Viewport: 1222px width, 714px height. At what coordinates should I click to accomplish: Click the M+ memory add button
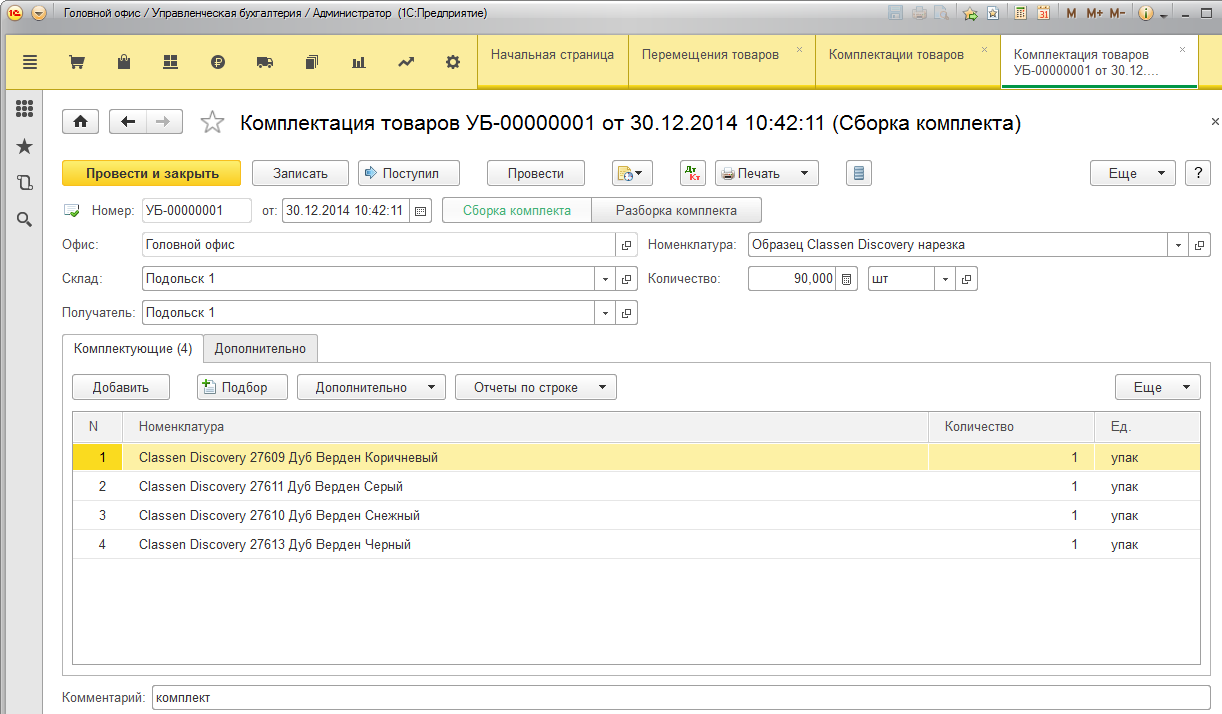pyautogui.click(x=1094, y=13)
